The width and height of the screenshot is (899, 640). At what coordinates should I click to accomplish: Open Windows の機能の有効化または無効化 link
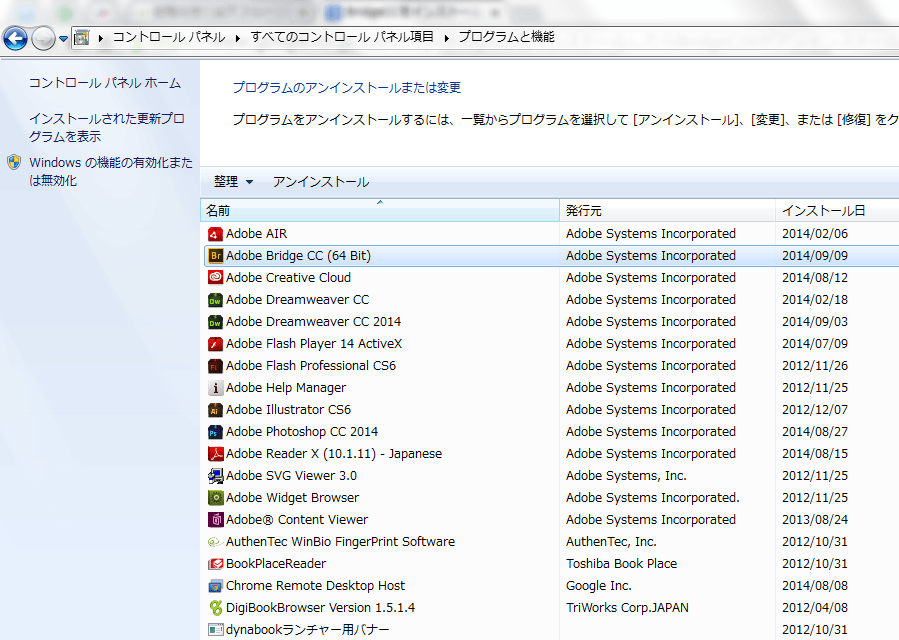(111, 171)
